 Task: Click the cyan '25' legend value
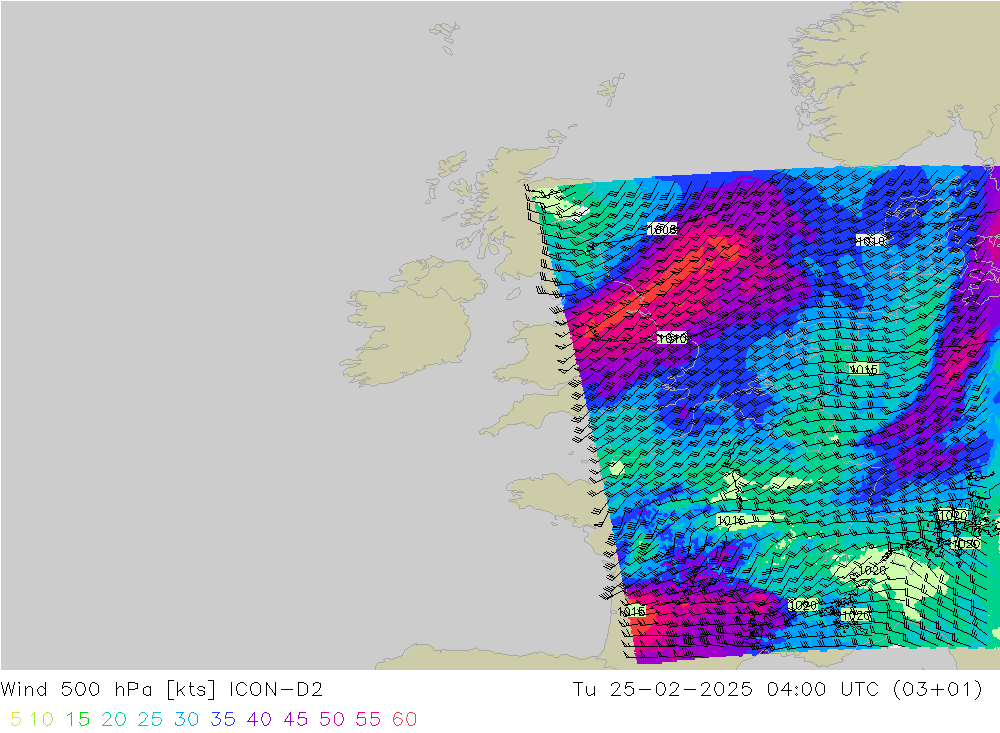tap(151, 719)
